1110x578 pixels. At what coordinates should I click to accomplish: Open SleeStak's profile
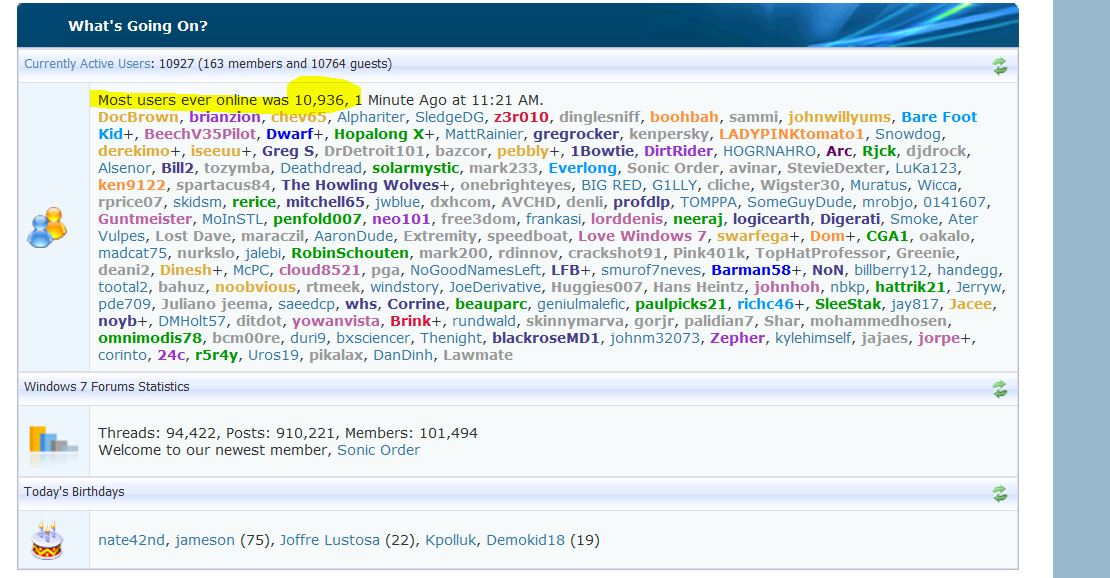[x=848, y=304]
